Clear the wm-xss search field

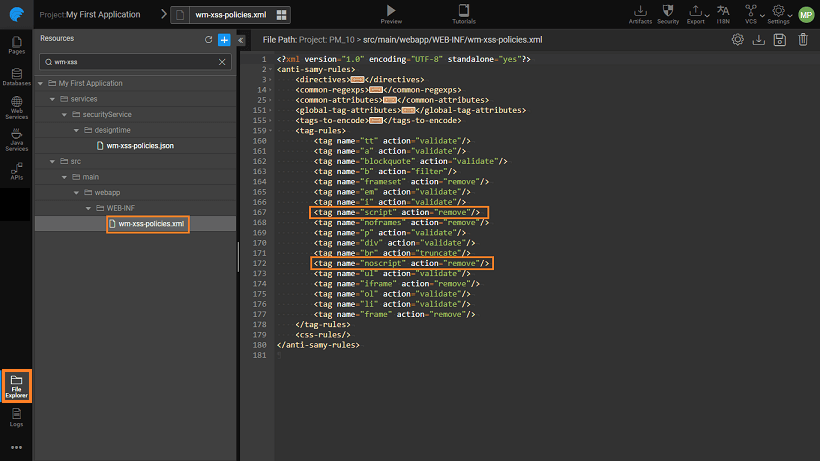coord(222,62)
